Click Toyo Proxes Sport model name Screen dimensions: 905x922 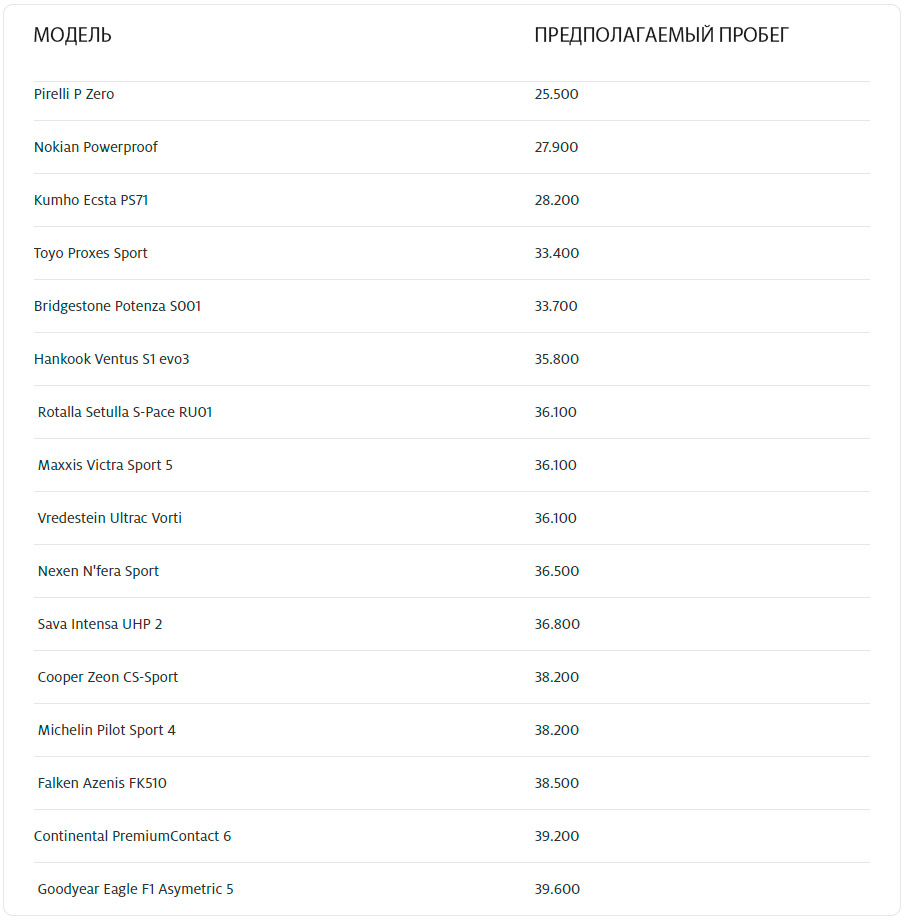[91, 253]
